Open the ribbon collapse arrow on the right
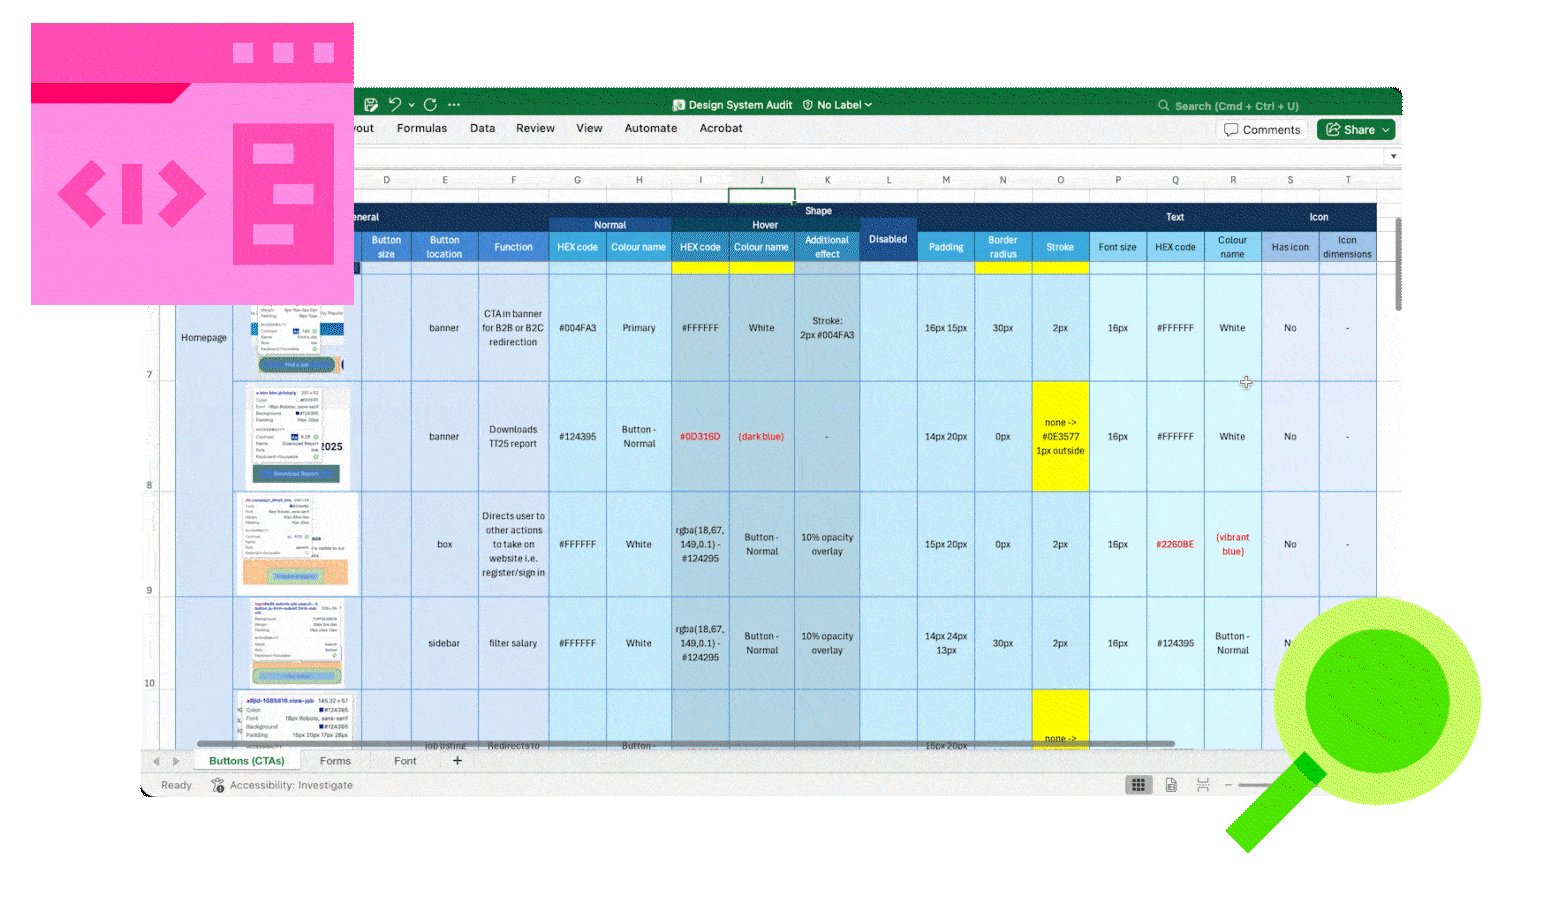Image resolution: width=1544 pixels, height=916 pixels. pos(1392,156)
